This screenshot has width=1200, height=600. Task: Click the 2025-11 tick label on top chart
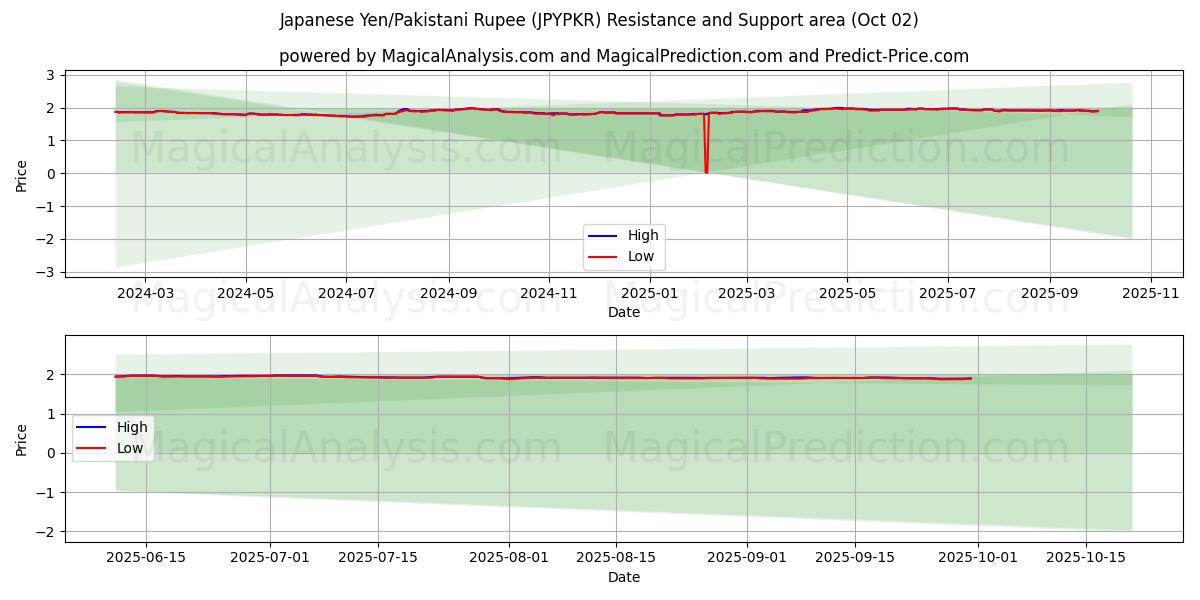tap(1151, 293)
